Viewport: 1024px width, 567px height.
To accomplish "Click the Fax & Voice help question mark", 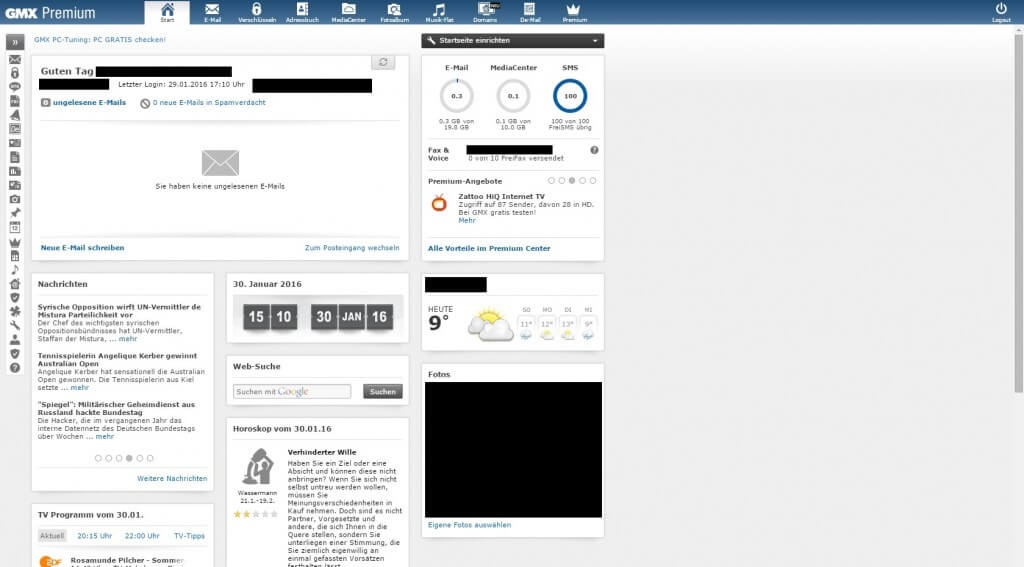I will [594, 150].
